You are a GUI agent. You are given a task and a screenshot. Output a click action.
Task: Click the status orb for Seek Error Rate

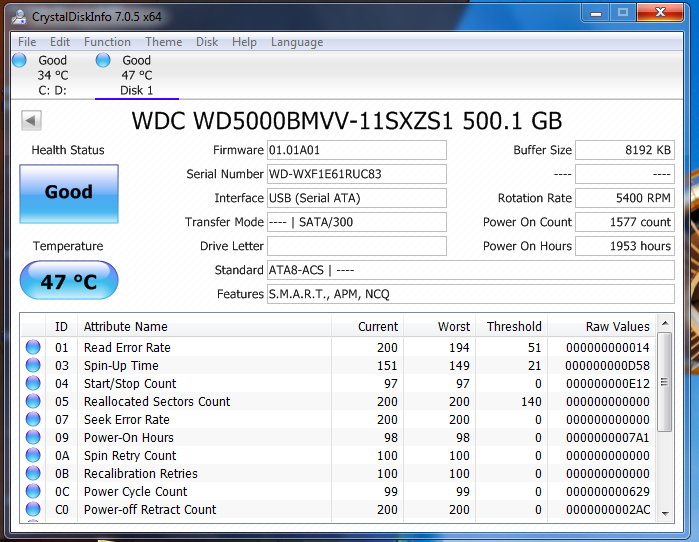pyautogui.click(x=33, y=419)
